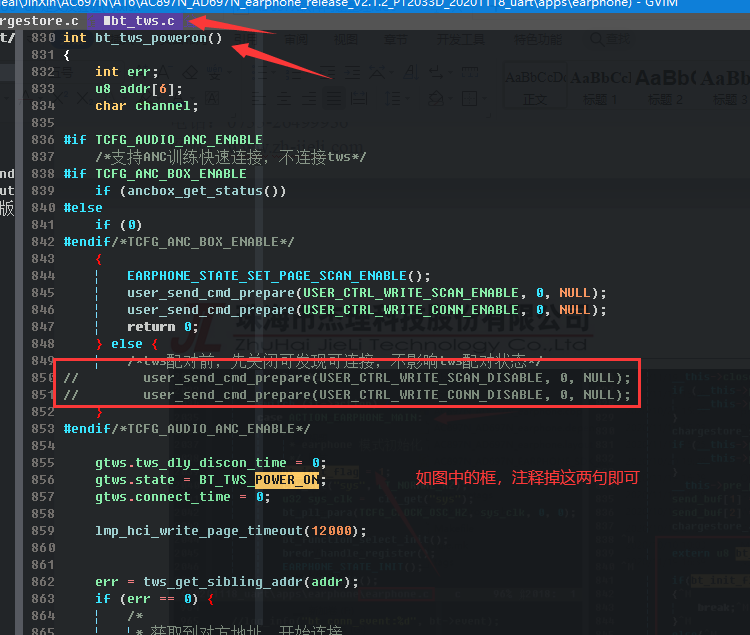Select 正文 style in Word window behind

535,88
